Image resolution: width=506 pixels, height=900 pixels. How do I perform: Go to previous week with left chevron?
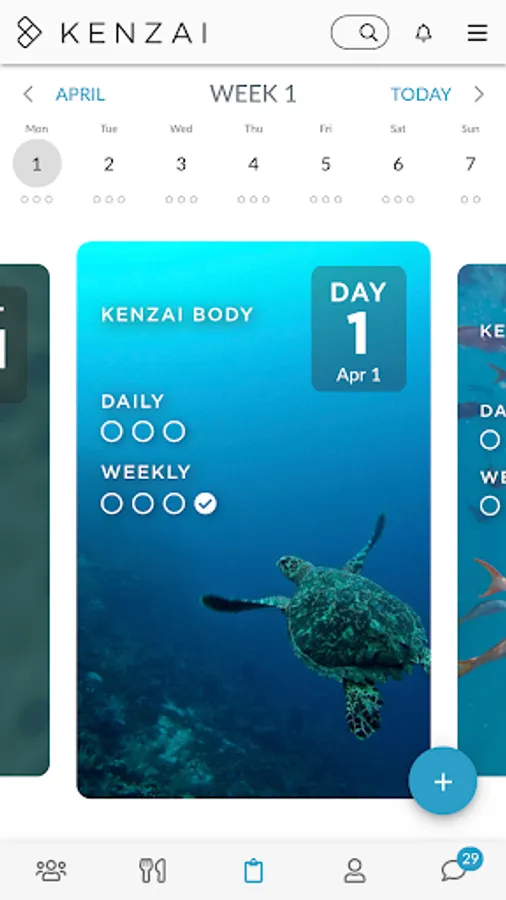[28, 94]
